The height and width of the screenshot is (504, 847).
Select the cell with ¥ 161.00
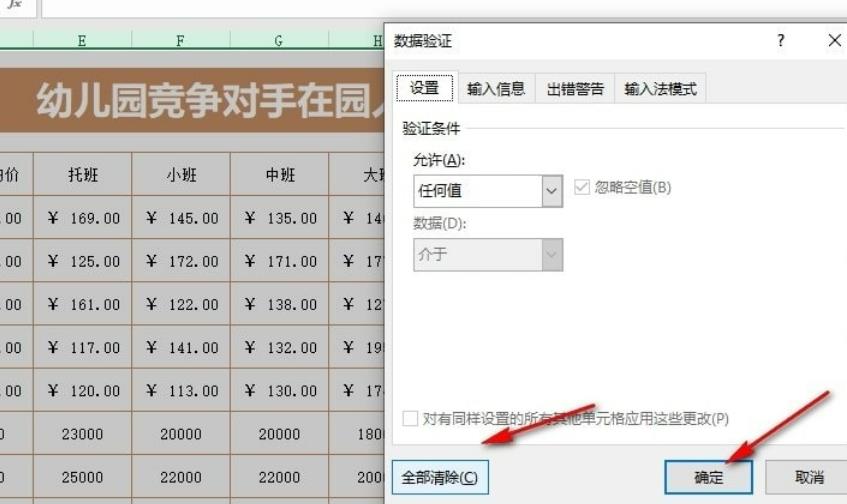82,304
